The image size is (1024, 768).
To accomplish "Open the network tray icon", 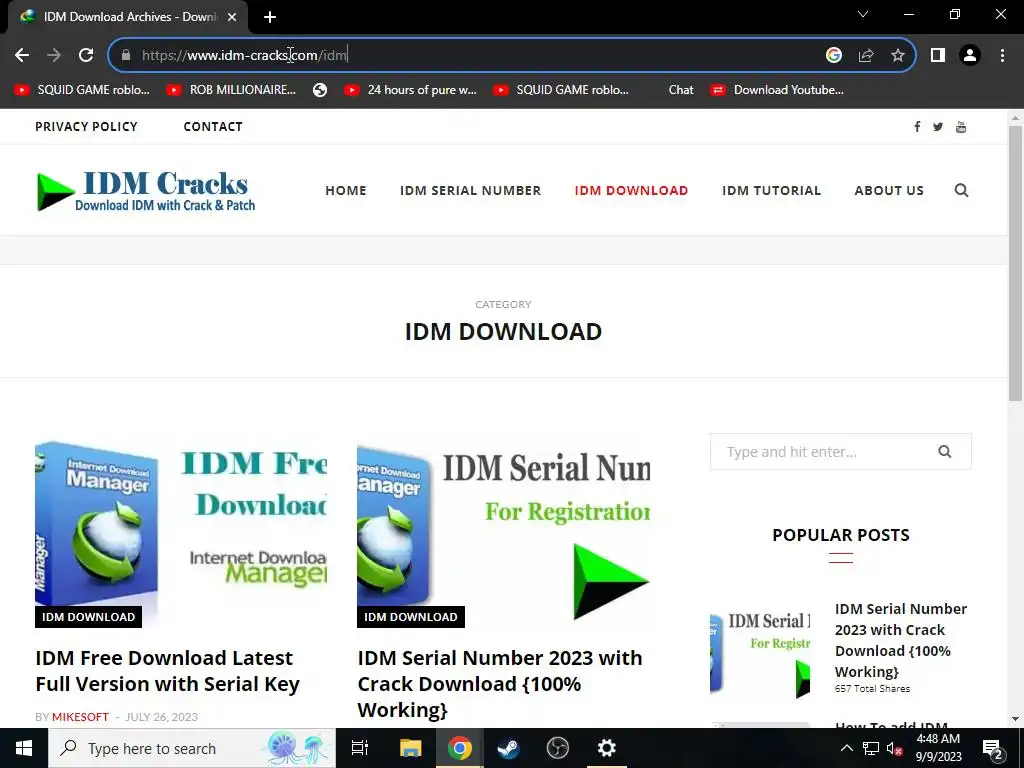I will pos(871,748).
